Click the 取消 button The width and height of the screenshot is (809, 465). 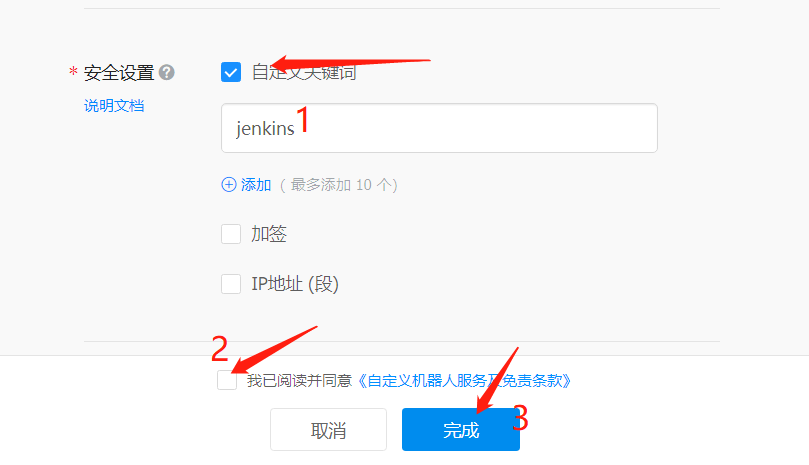coord(328,429)
